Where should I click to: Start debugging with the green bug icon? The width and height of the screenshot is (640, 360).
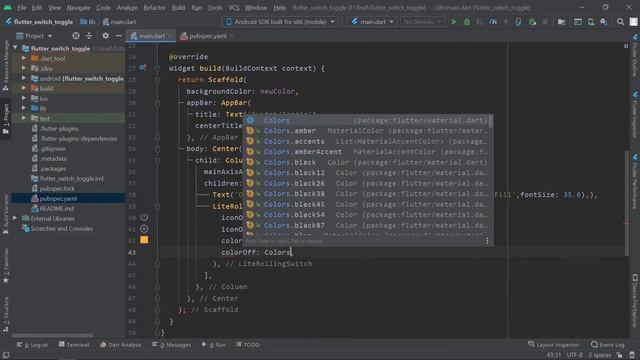[x=467, y=22]
